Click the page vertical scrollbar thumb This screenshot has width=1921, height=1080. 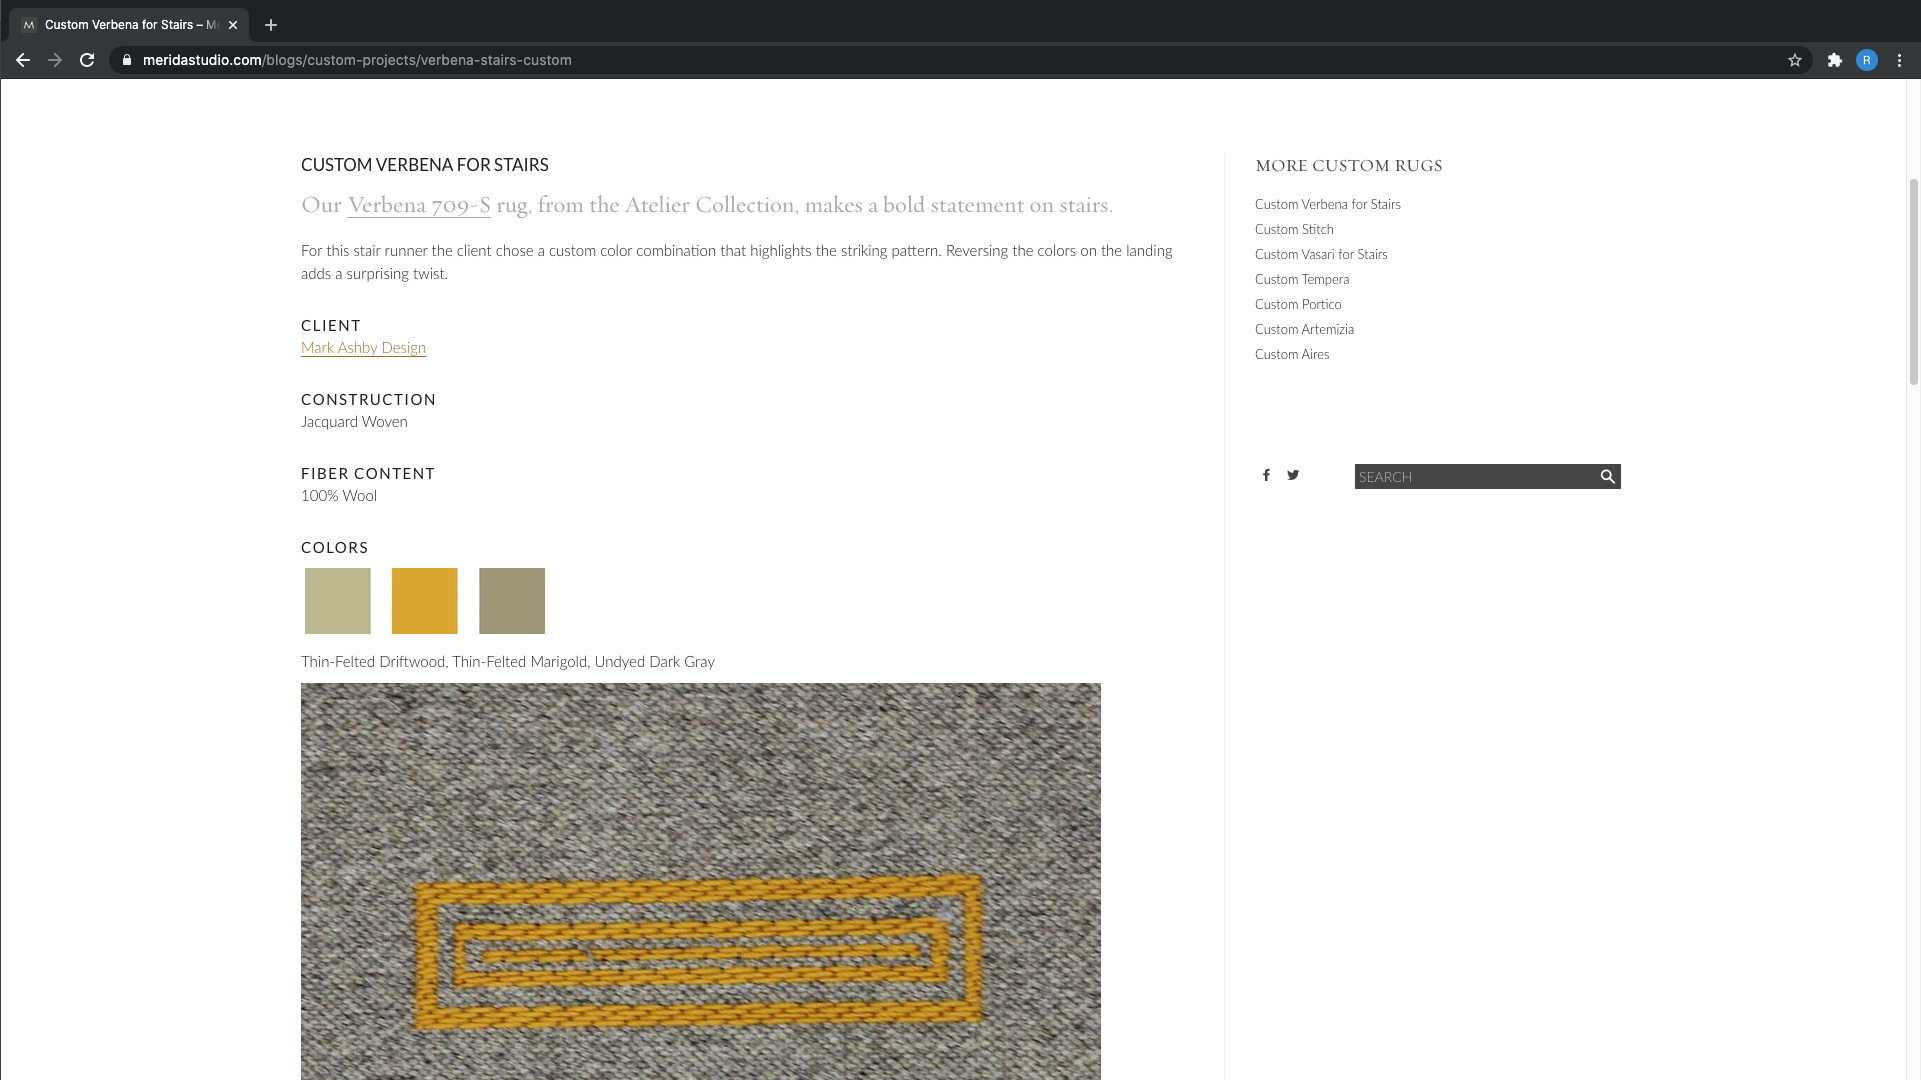click(1914, 282)
